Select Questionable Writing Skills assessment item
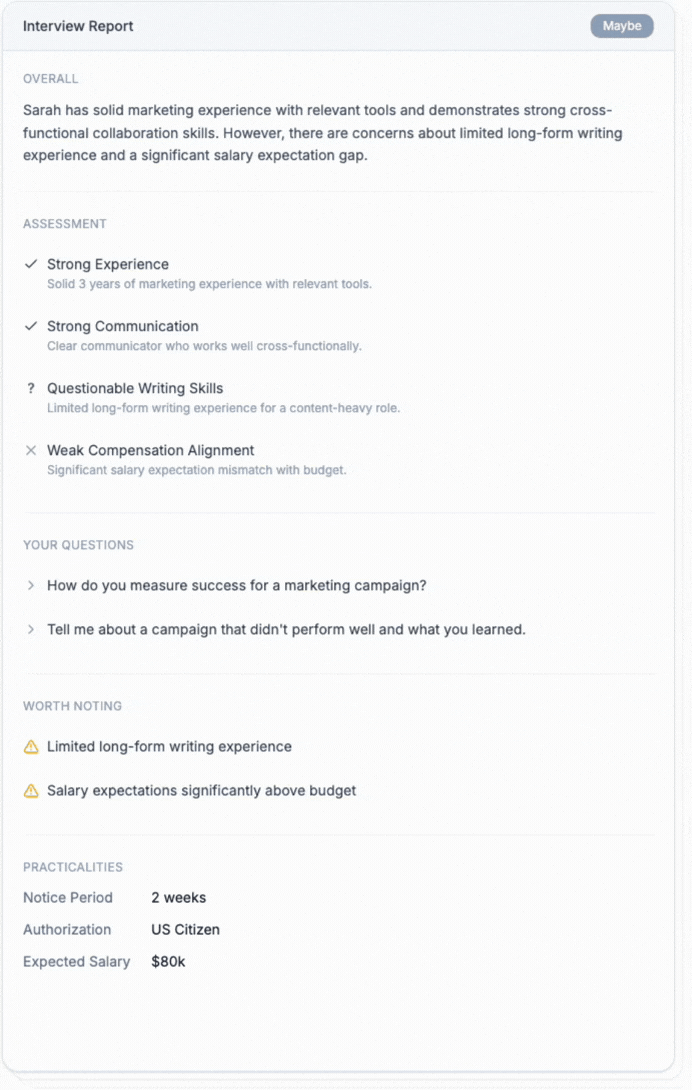Viewport: 692px width, 1090px height. tap(135, 388)
